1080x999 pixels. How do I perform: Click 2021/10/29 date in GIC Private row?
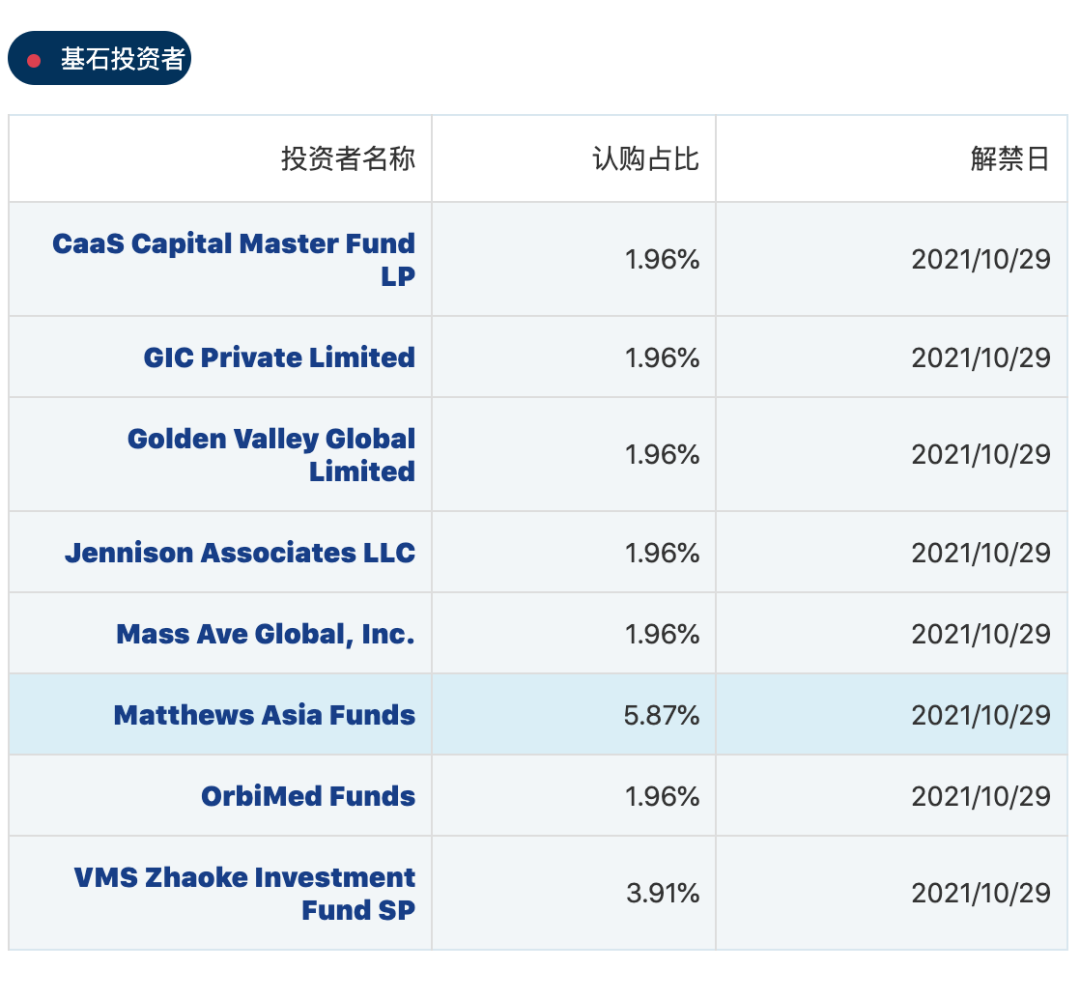(x=981, y=358)
